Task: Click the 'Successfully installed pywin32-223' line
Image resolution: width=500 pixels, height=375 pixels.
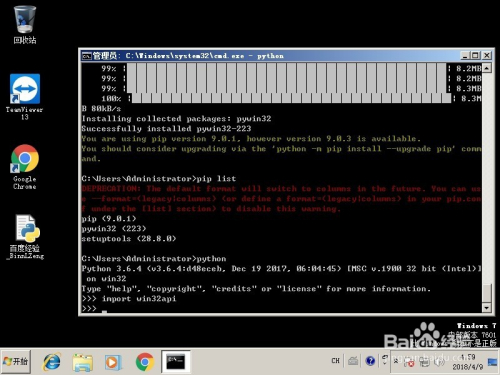Action: (x=166, y=129)
